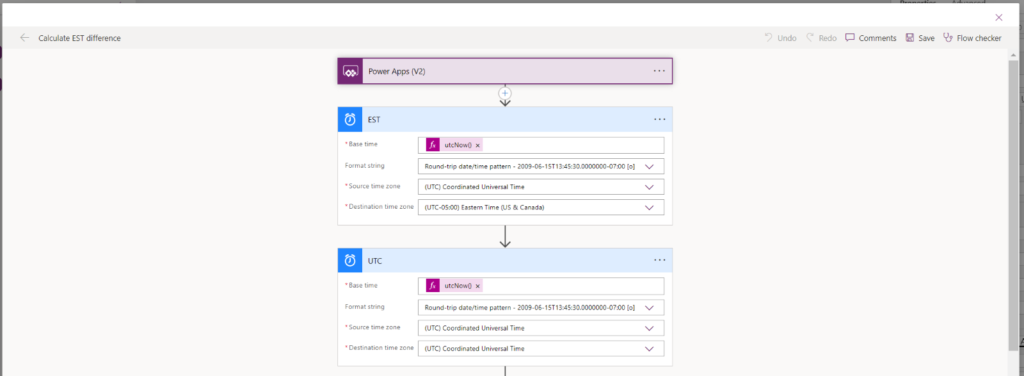
Task: Expand the UTC Destination time zone dropdown
Action: click(x=649, y=349)
